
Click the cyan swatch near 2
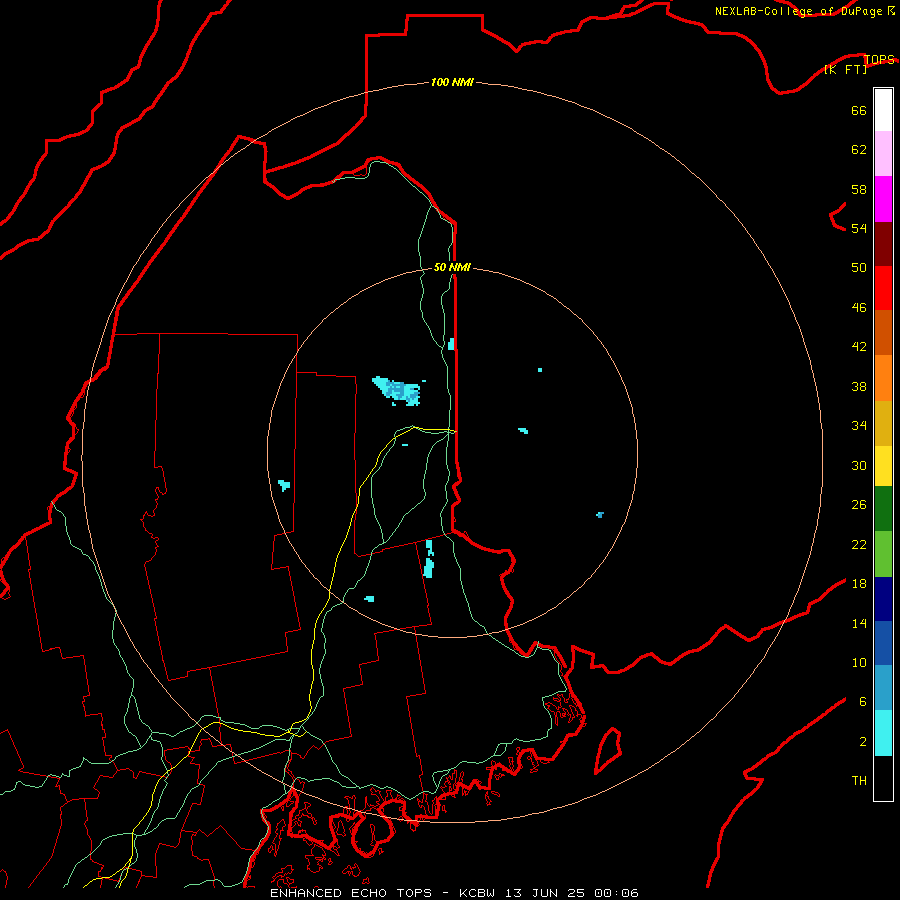[883, 733]
